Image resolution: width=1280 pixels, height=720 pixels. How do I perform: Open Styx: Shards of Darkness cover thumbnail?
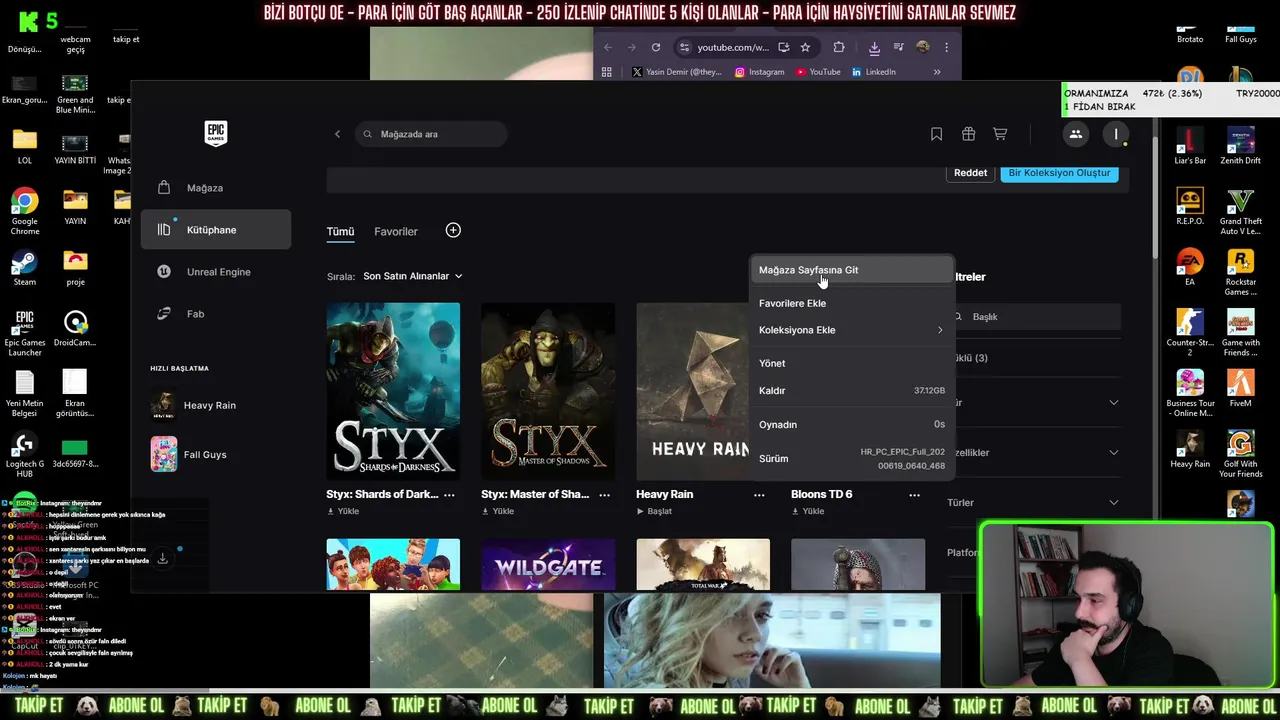click(x=393, y=391)
